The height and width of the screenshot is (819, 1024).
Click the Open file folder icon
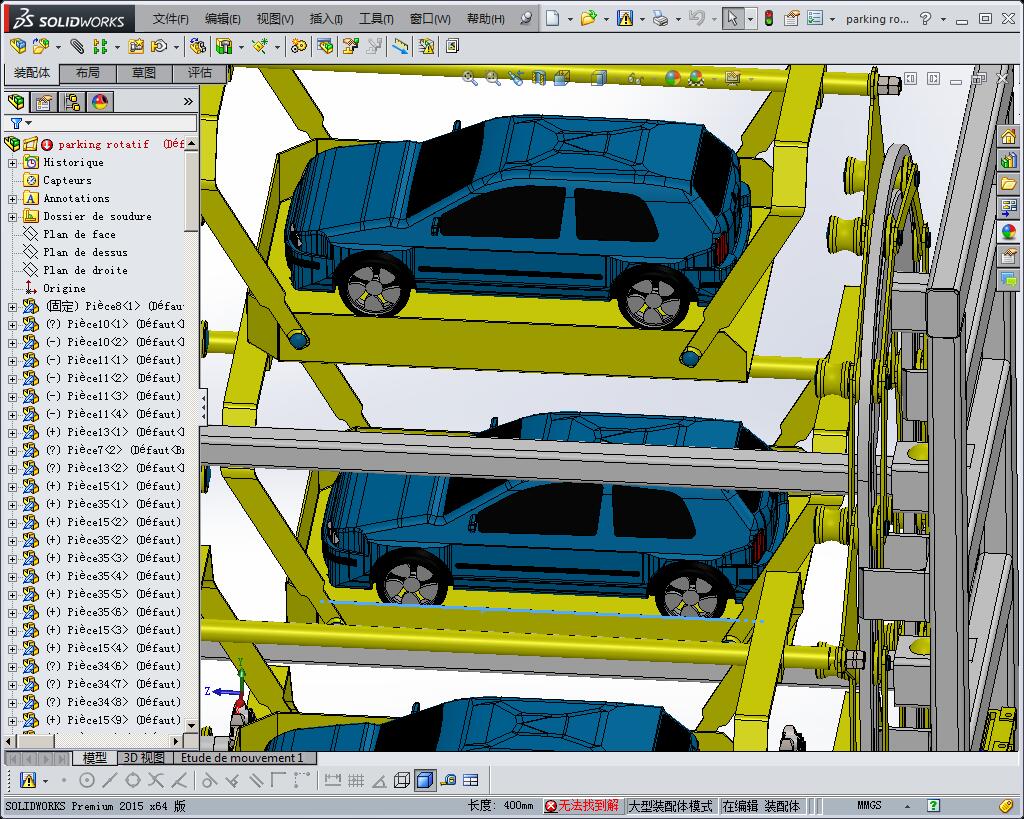tap(588, 18)
